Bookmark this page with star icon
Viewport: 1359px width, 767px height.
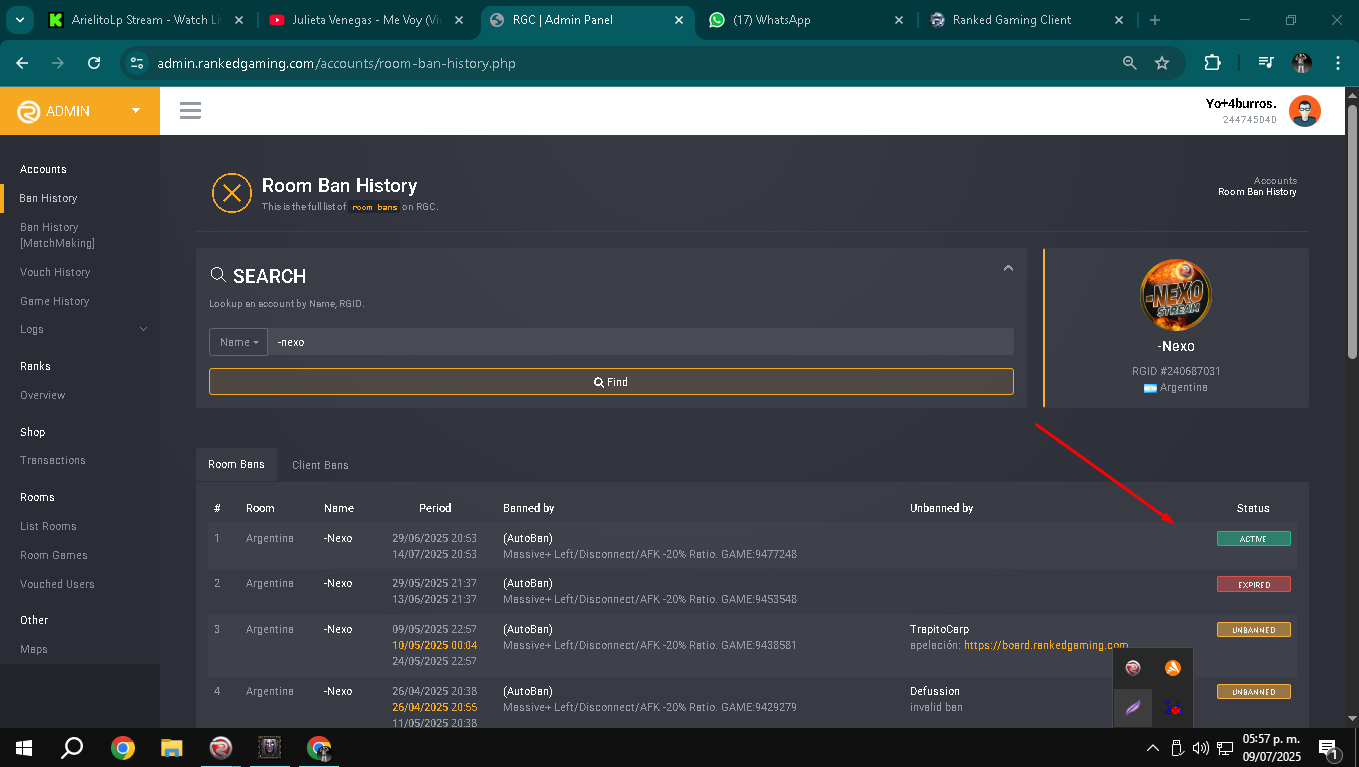pos(1162,63)
